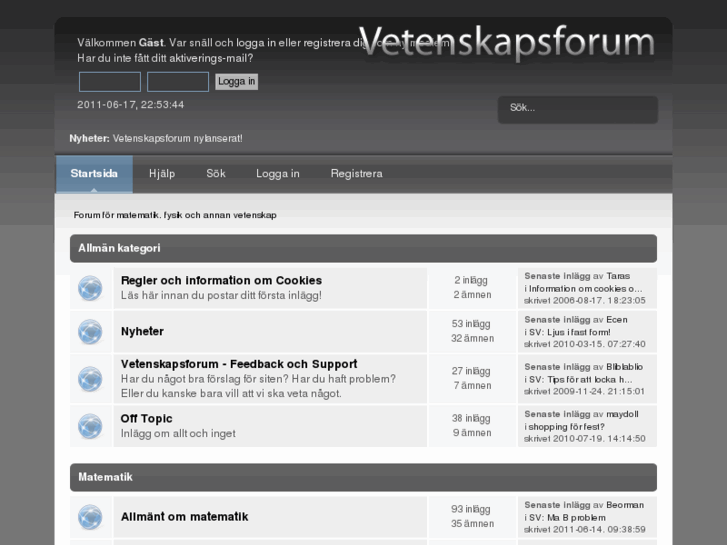Click the tagline 'Forum för matematik, fysik och annan vetenskap'
The image size is (727, 545).
(175, 215)
